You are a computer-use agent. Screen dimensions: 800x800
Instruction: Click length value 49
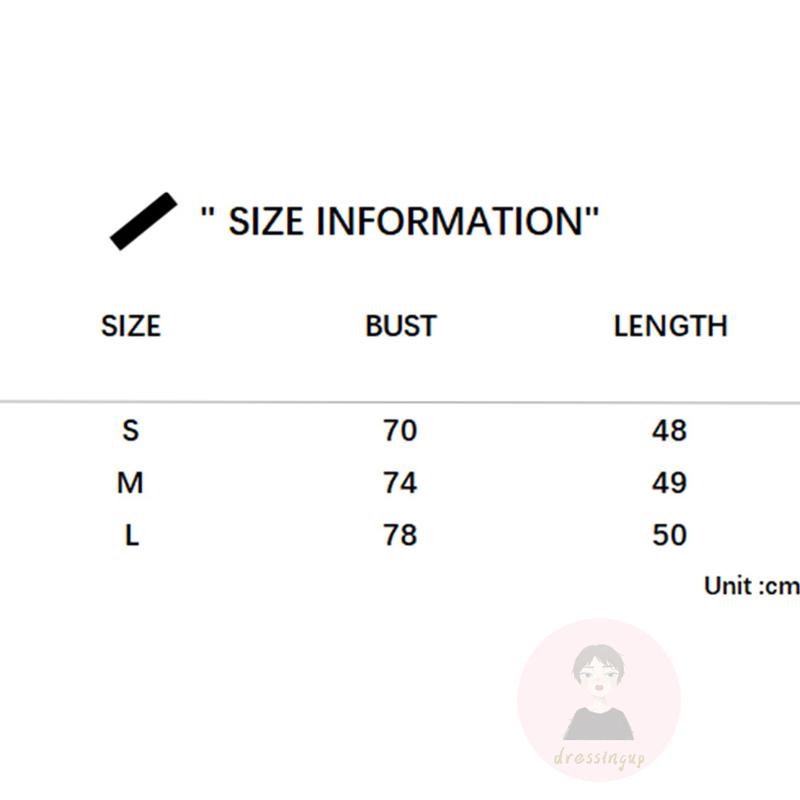pyautogui.click(x=669, y=483)
